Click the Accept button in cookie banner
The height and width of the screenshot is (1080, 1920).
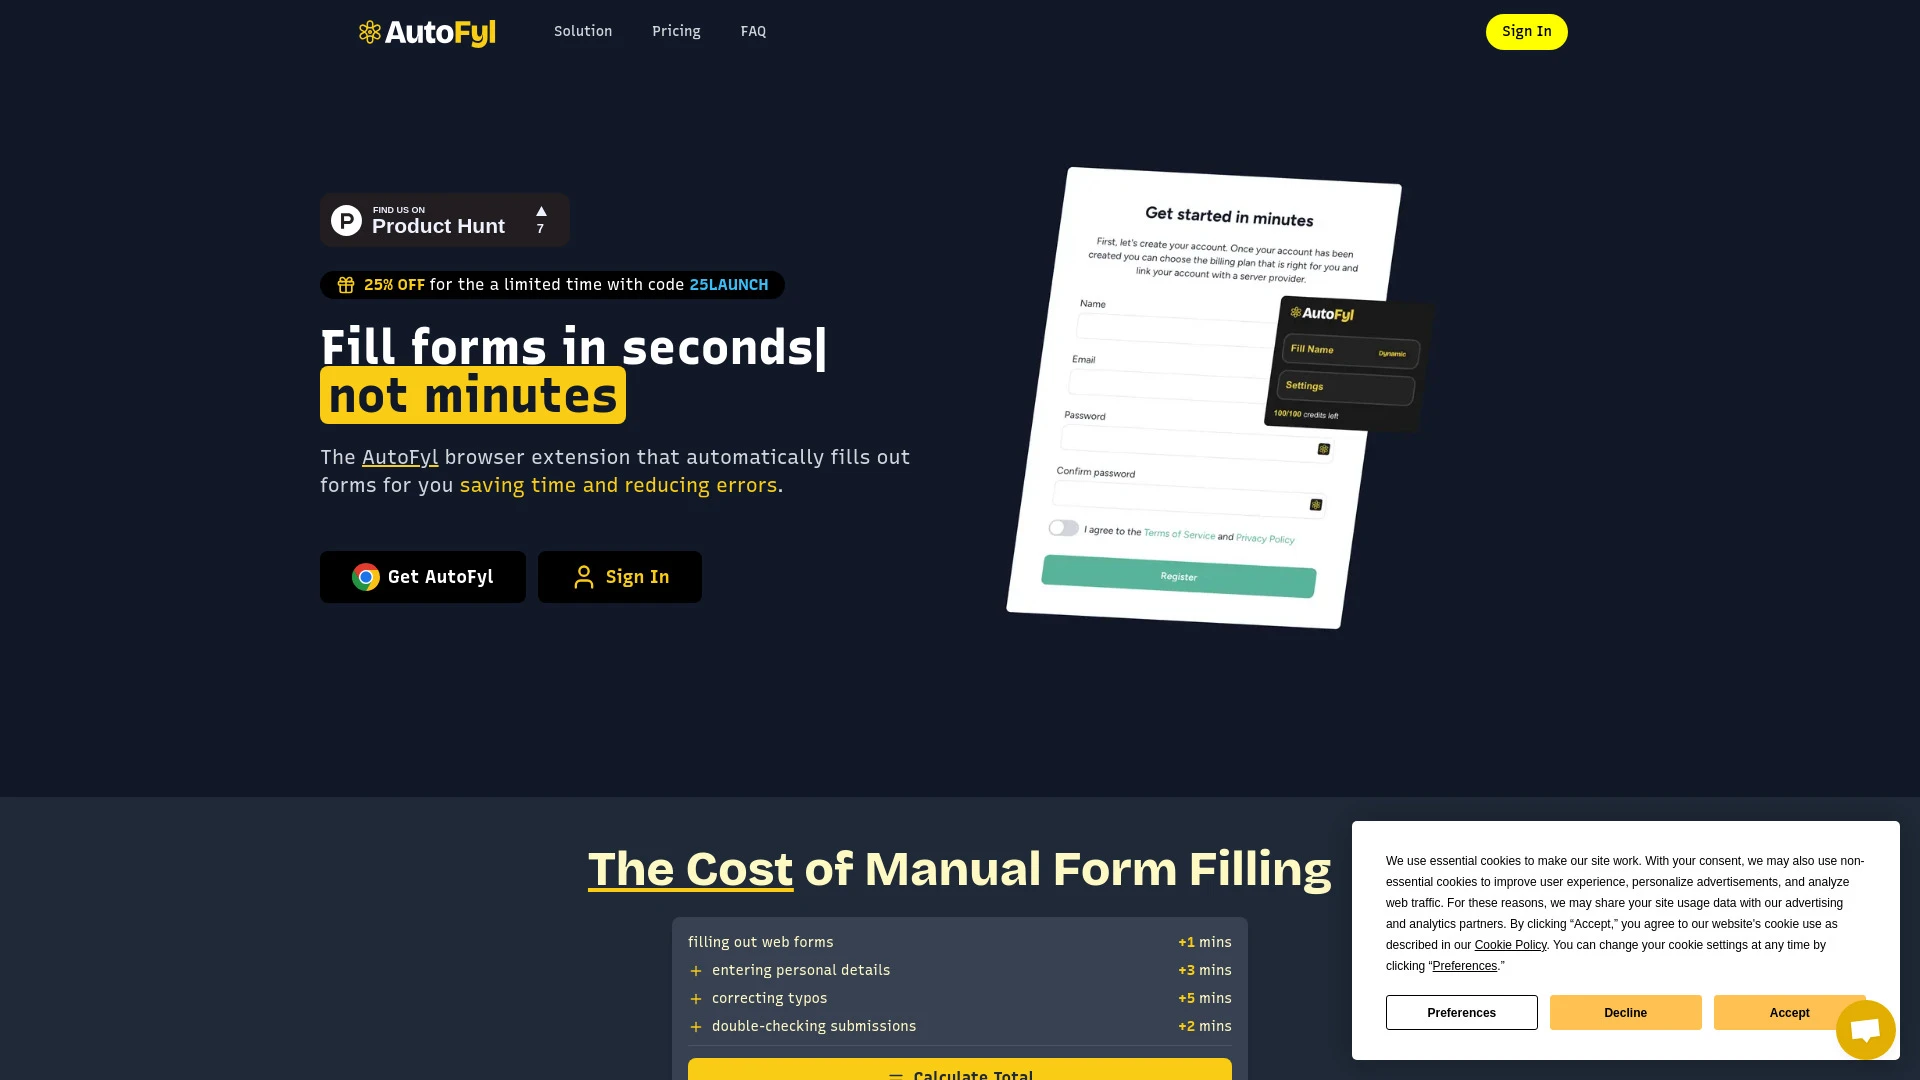point(1789,1013)
